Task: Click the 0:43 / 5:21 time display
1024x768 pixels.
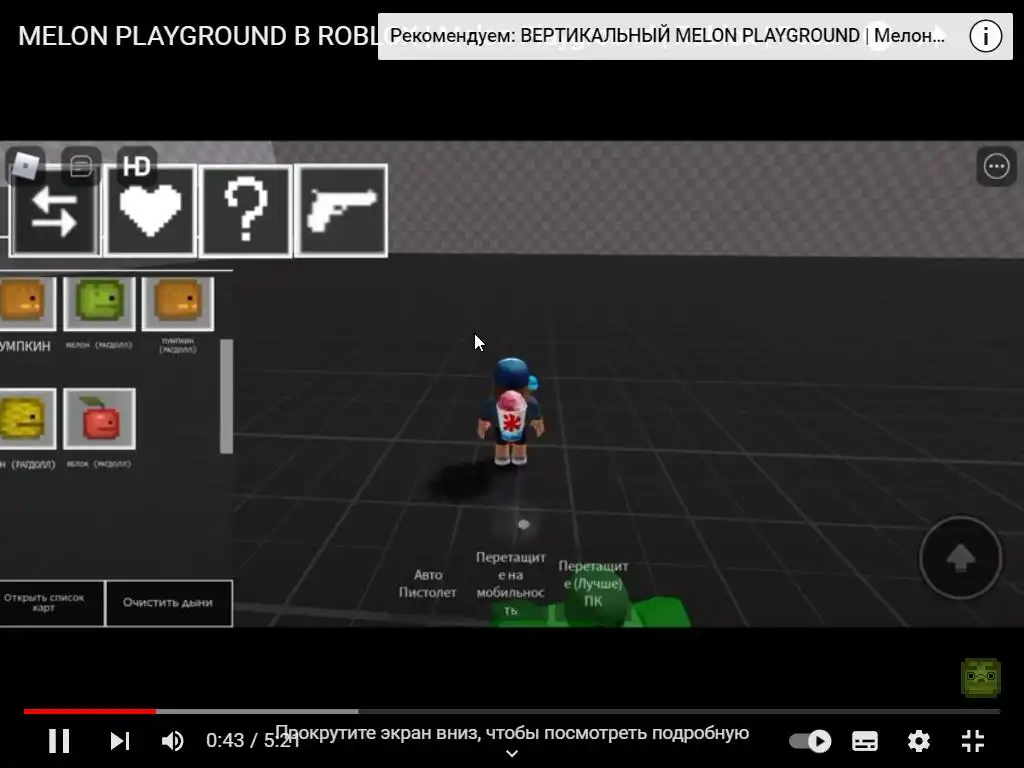Action: 252,741
